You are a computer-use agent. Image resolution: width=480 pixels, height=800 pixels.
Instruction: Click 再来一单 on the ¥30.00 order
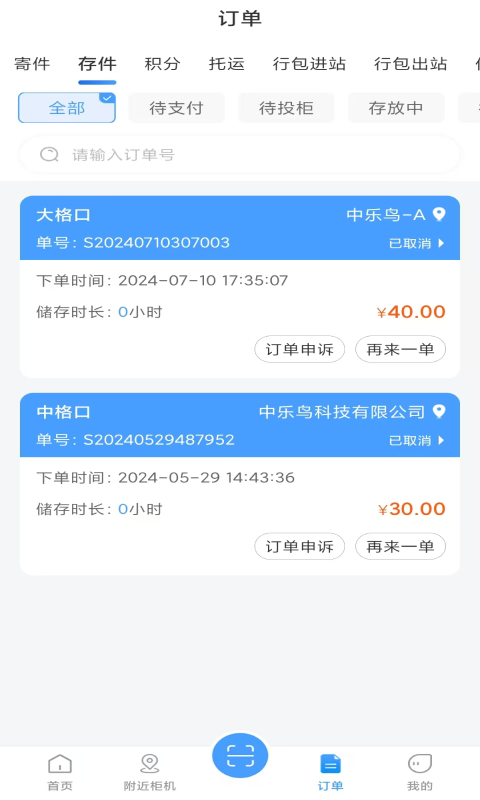[x=400, y=546]
